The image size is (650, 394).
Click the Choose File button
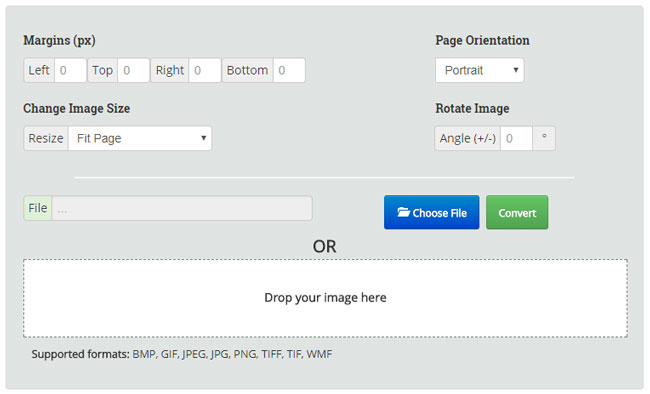tap(432, 212)
